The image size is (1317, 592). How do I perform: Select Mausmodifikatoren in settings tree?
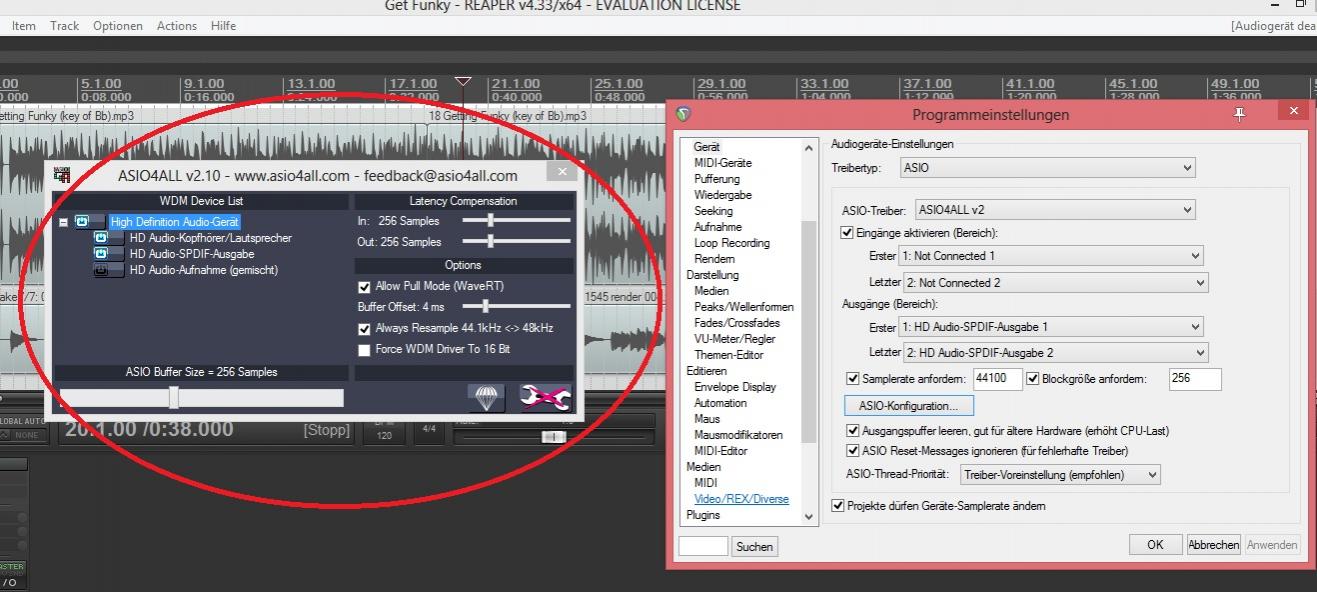point(738,435)
